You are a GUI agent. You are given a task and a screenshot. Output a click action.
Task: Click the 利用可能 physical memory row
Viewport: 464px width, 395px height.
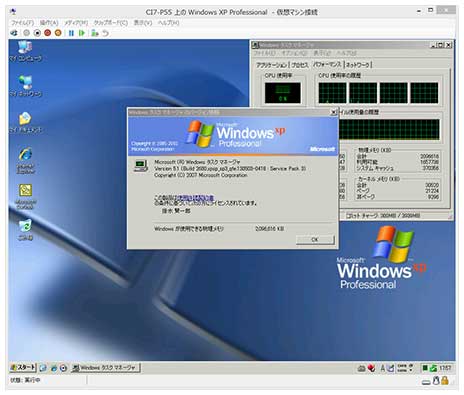pos(398,162)
